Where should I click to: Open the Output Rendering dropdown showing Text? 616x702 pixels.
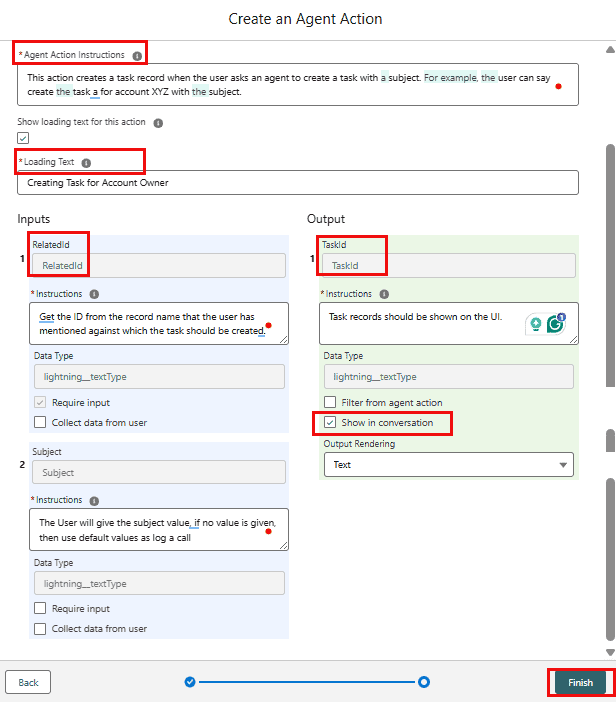pyautogui.click(x=449, y=465)
